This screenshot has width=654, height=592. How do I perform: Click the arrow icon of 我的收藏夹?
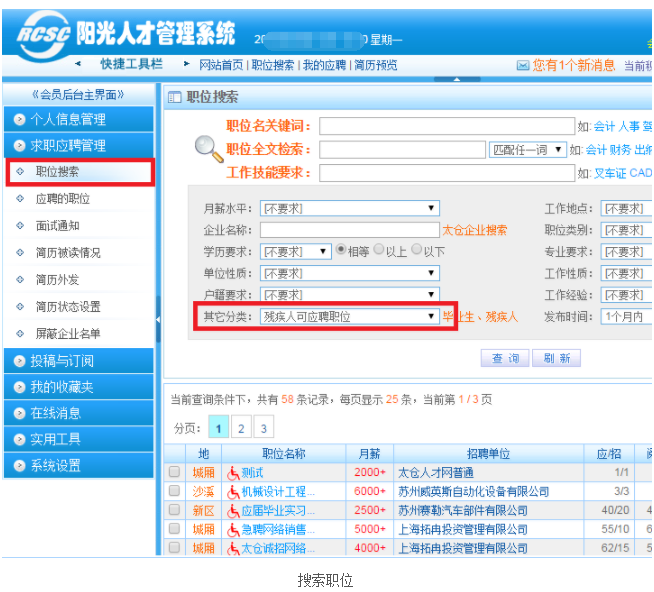(x=19, y=388)
